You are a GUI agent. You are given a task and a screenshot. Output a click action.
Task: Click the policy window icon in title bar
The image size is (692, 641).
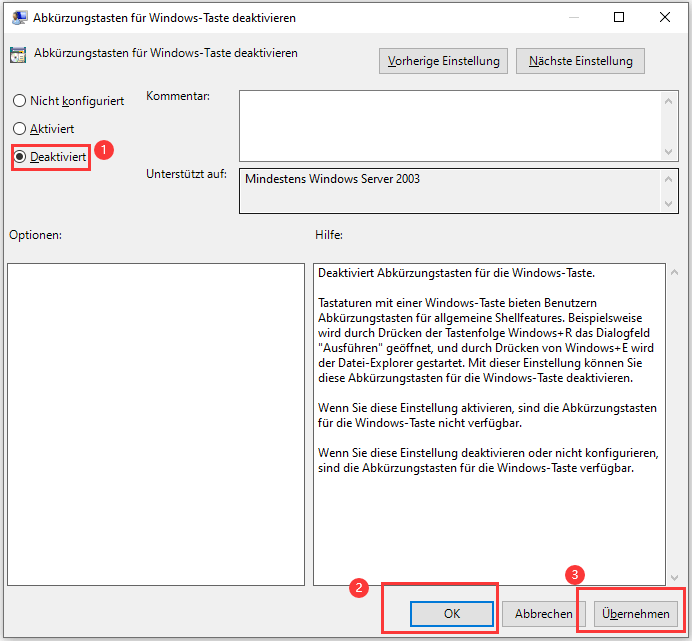tap(19, 18)
